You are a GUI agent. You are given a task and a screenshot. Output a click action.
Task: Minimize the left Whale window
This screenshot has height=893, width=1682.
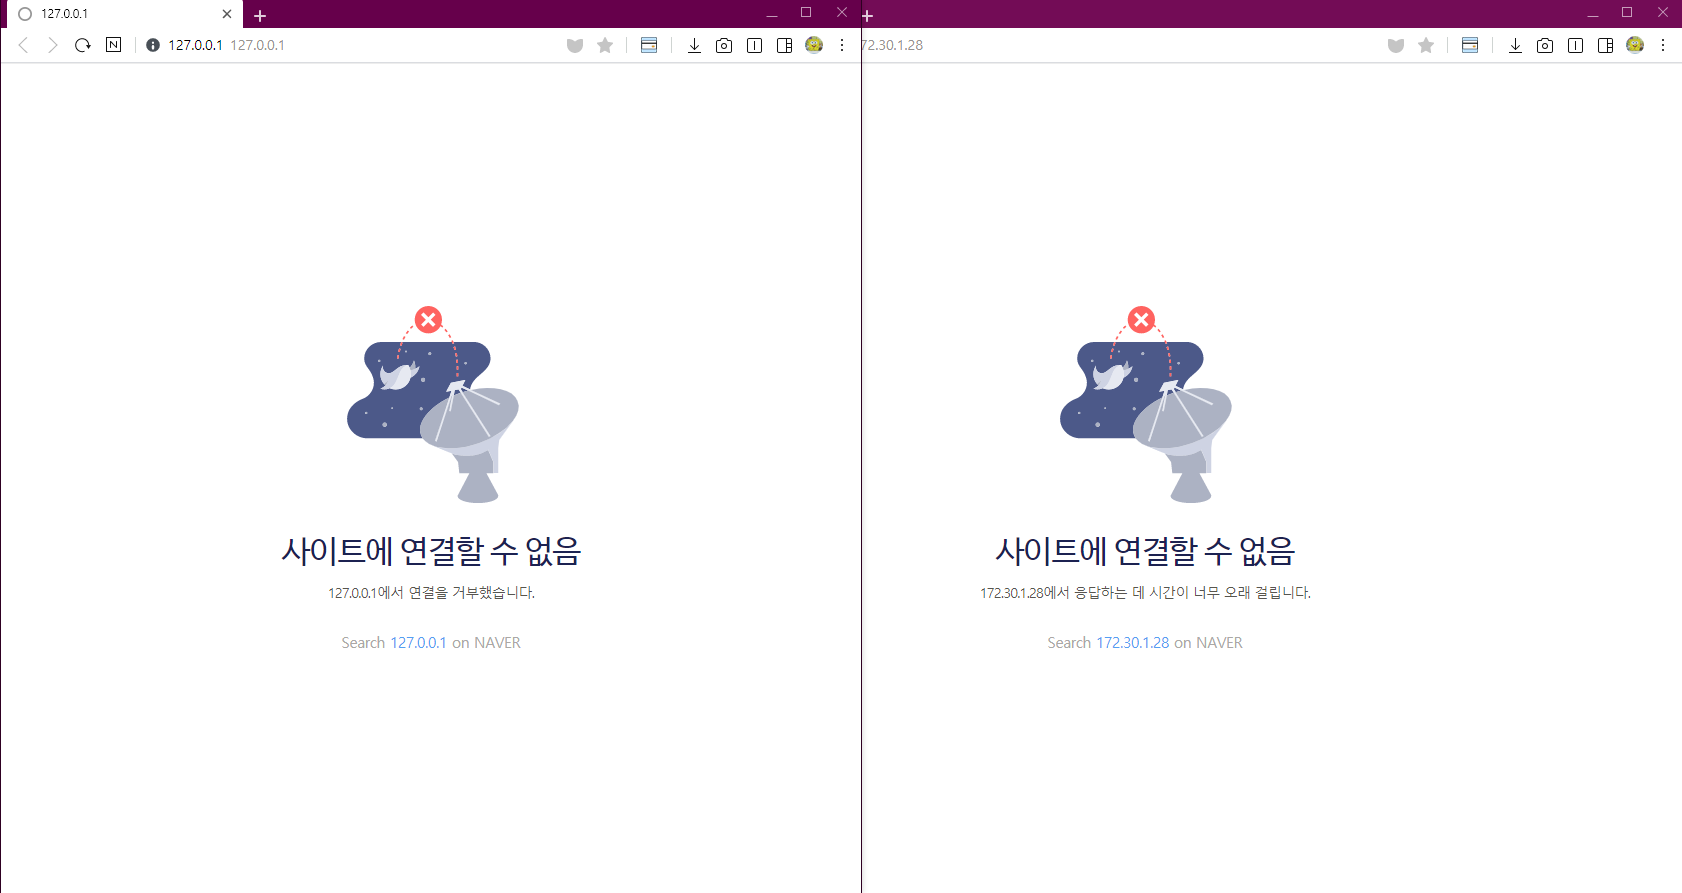pyautogui.click(x=772, y=14)
